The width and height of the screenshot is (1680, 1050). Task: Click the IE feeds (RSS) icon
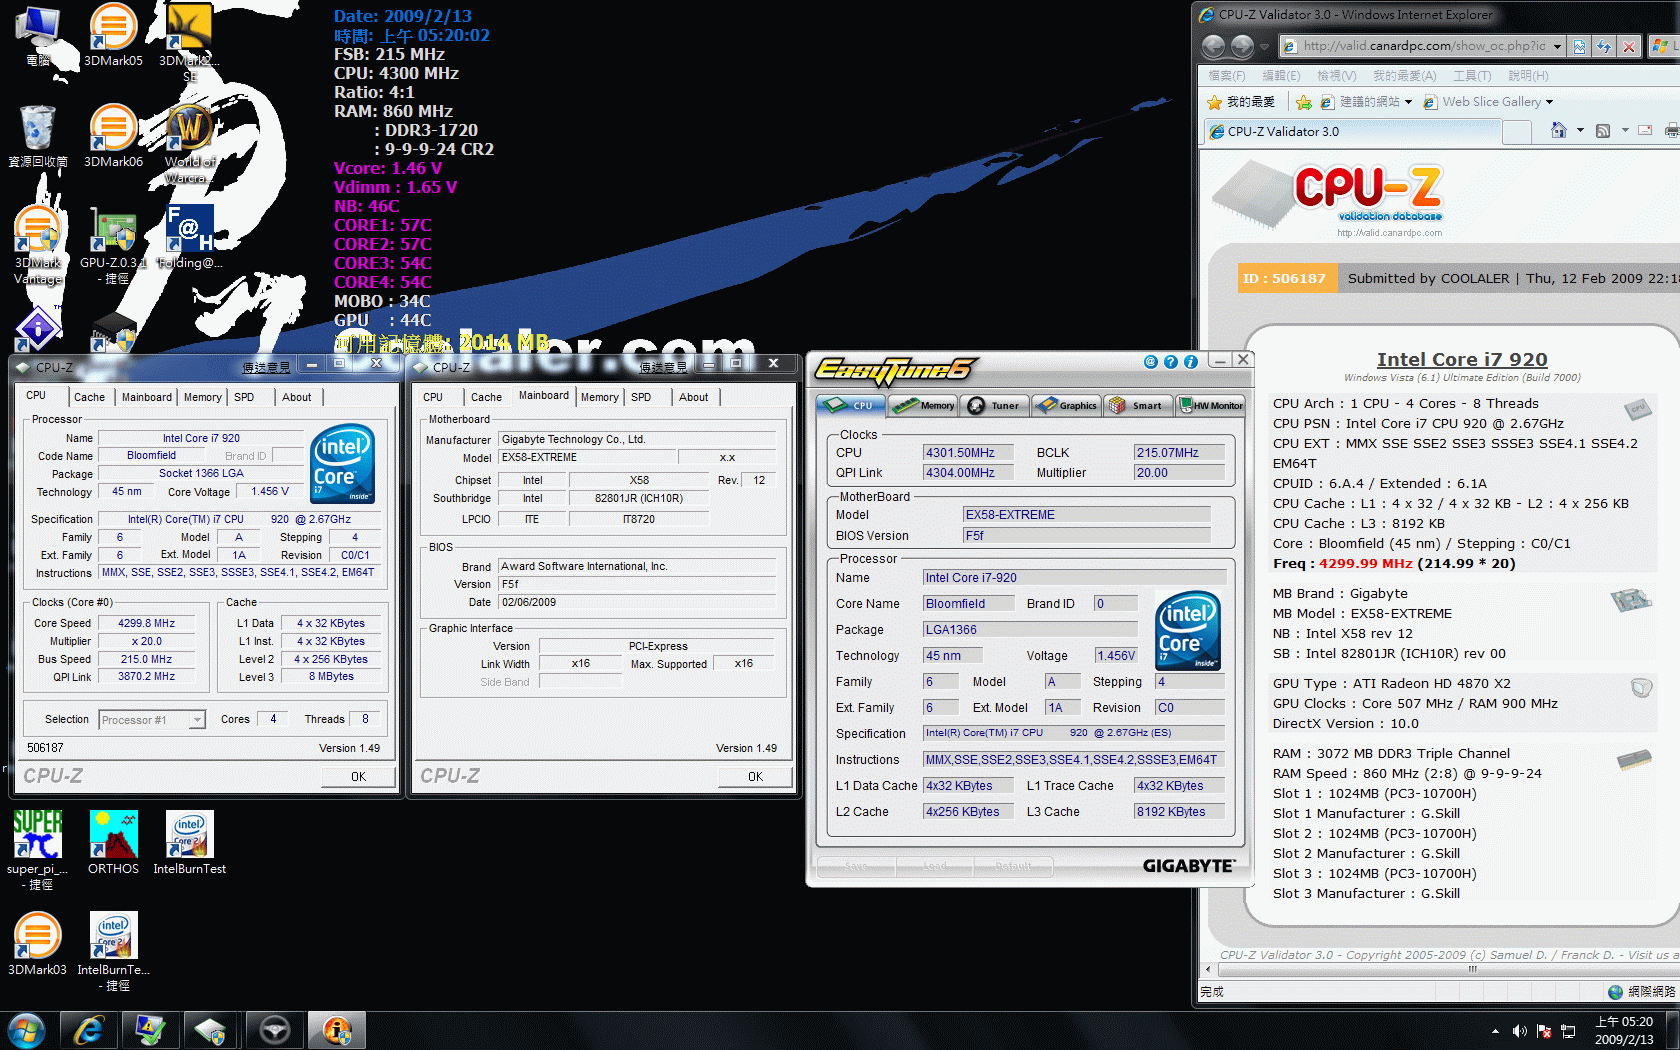(x=1603, y=131)
